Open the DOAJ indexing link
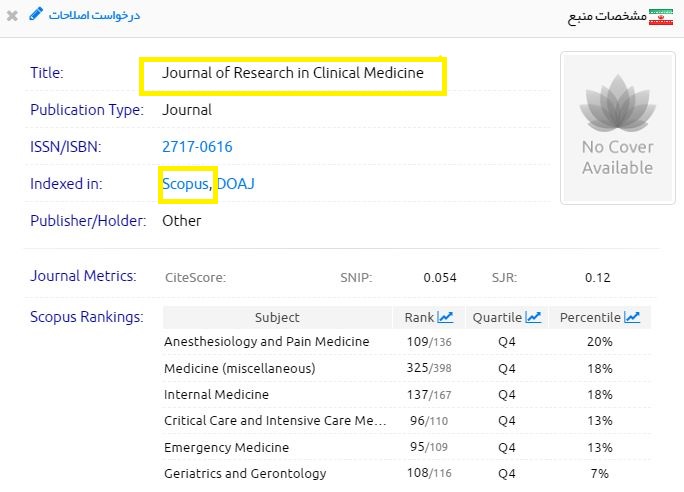Screen dimensions: 684x492 (236, 184)
